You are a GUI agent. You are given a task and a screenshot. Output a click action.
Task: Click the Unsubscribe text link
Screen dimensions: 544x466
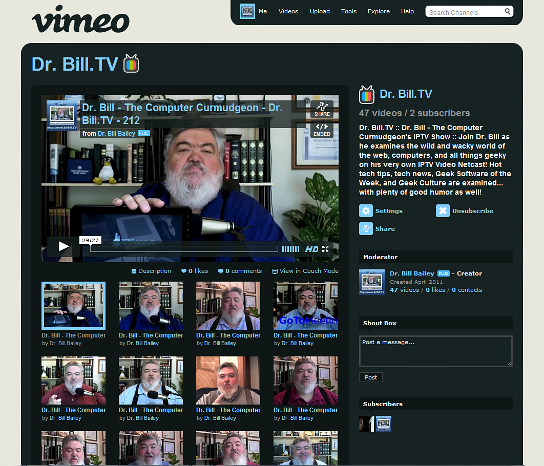473,211
